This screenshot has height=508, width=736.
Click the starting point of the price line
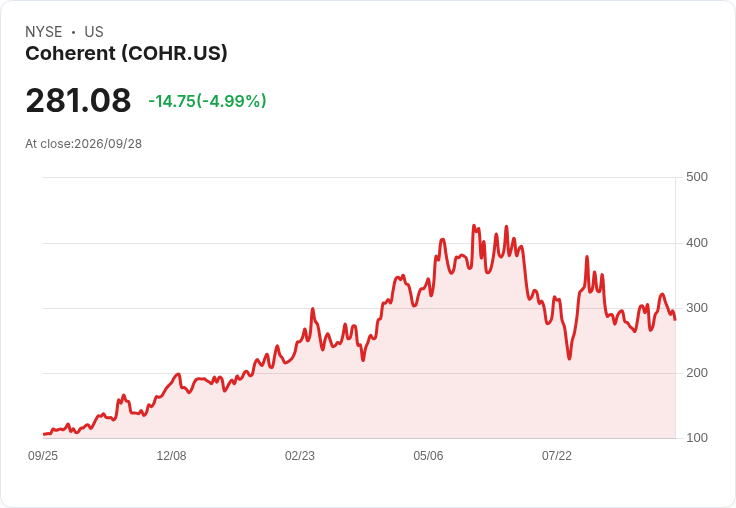[x=44, y=434]
